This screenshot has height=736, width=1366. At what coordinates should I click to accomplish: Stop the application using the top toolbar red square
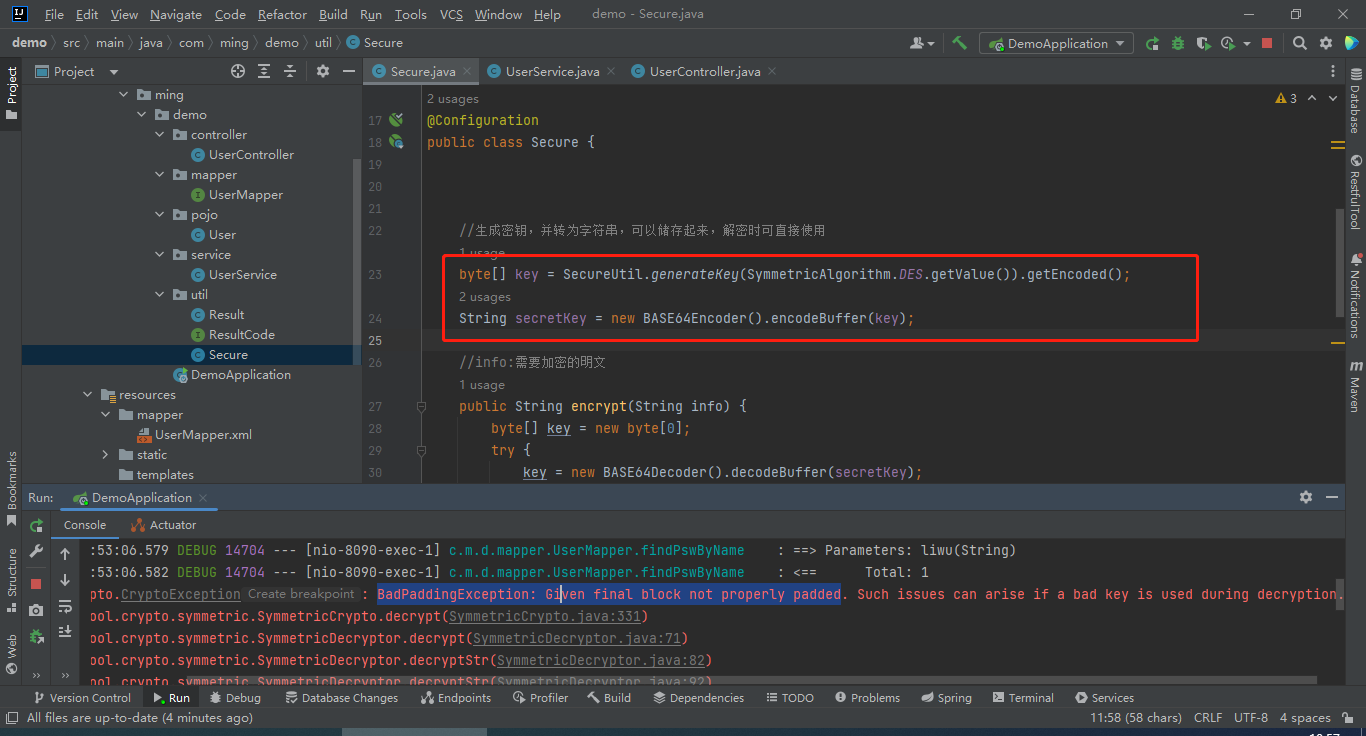(1267, 43)
